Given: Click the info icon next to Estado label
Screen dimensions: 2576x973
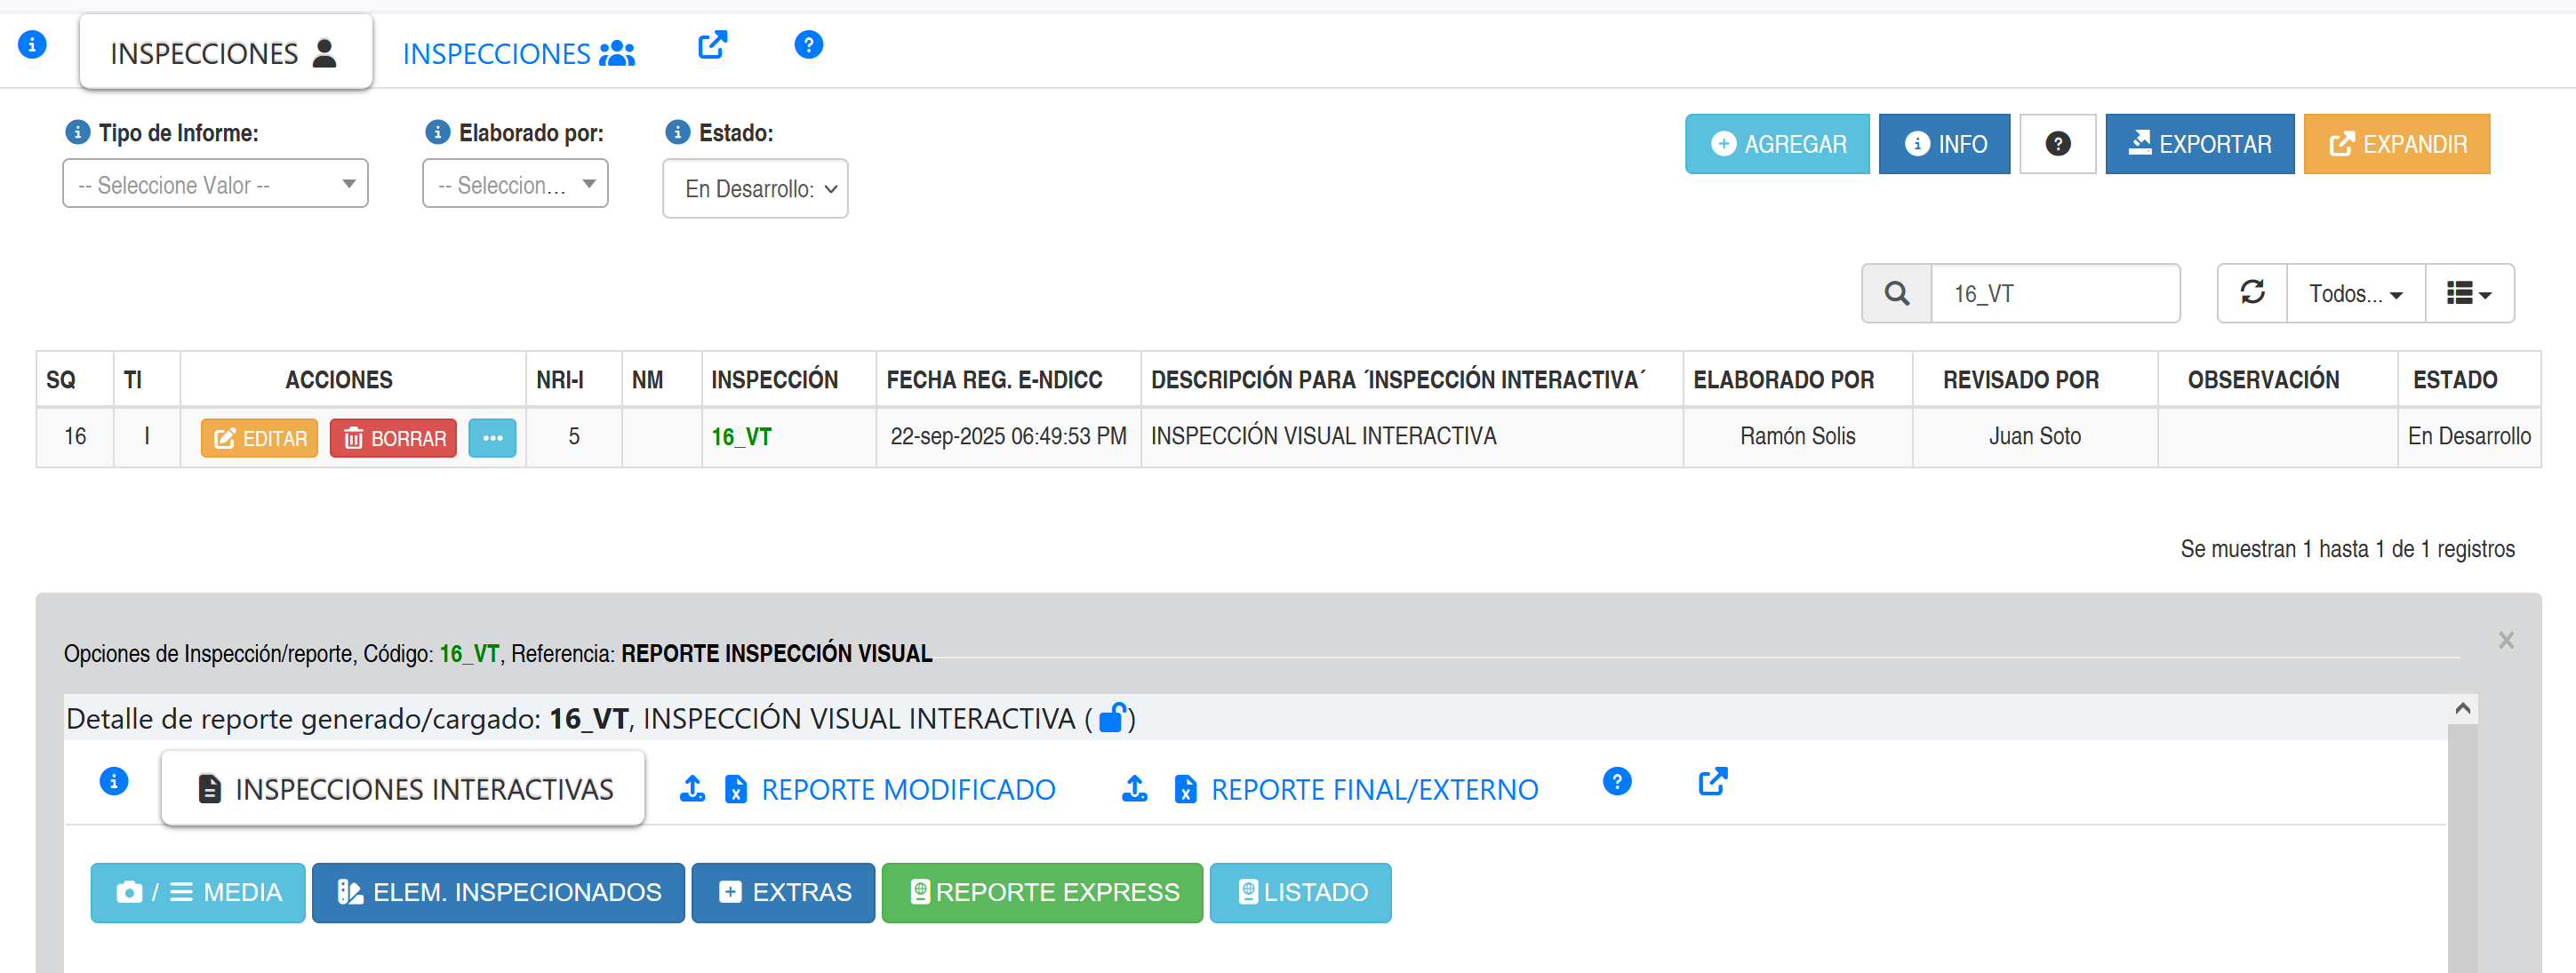Looking at the screenshot, I should coord(678,132).
